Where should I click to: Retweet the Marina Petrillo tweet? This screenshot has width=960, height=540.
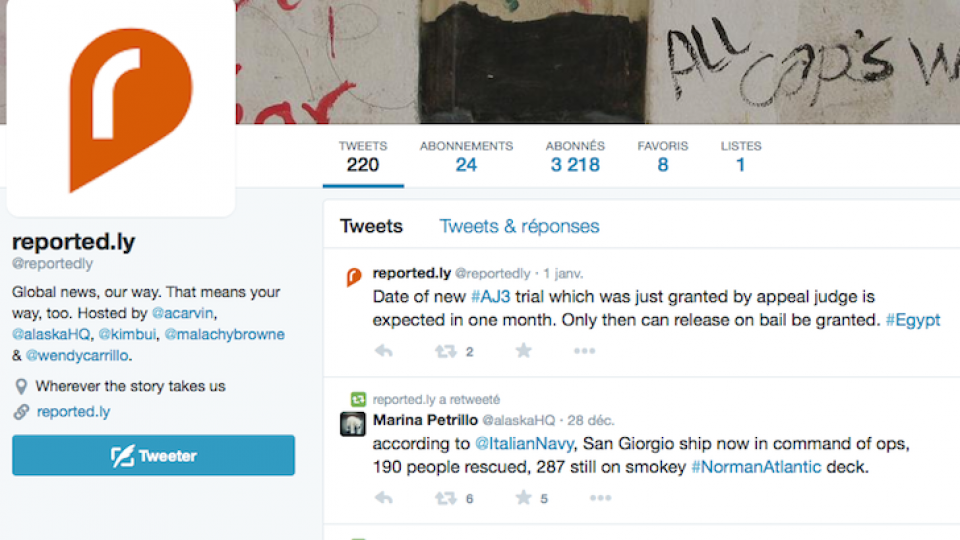(x=446, y=498)
